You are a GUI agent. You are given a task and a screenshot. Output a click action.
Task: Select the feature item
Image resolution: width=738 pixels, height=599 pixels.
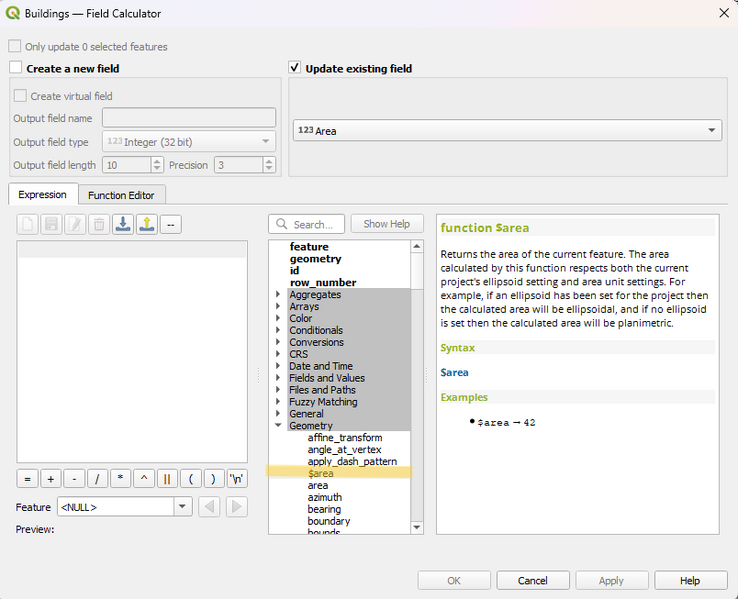click(309, 247)
